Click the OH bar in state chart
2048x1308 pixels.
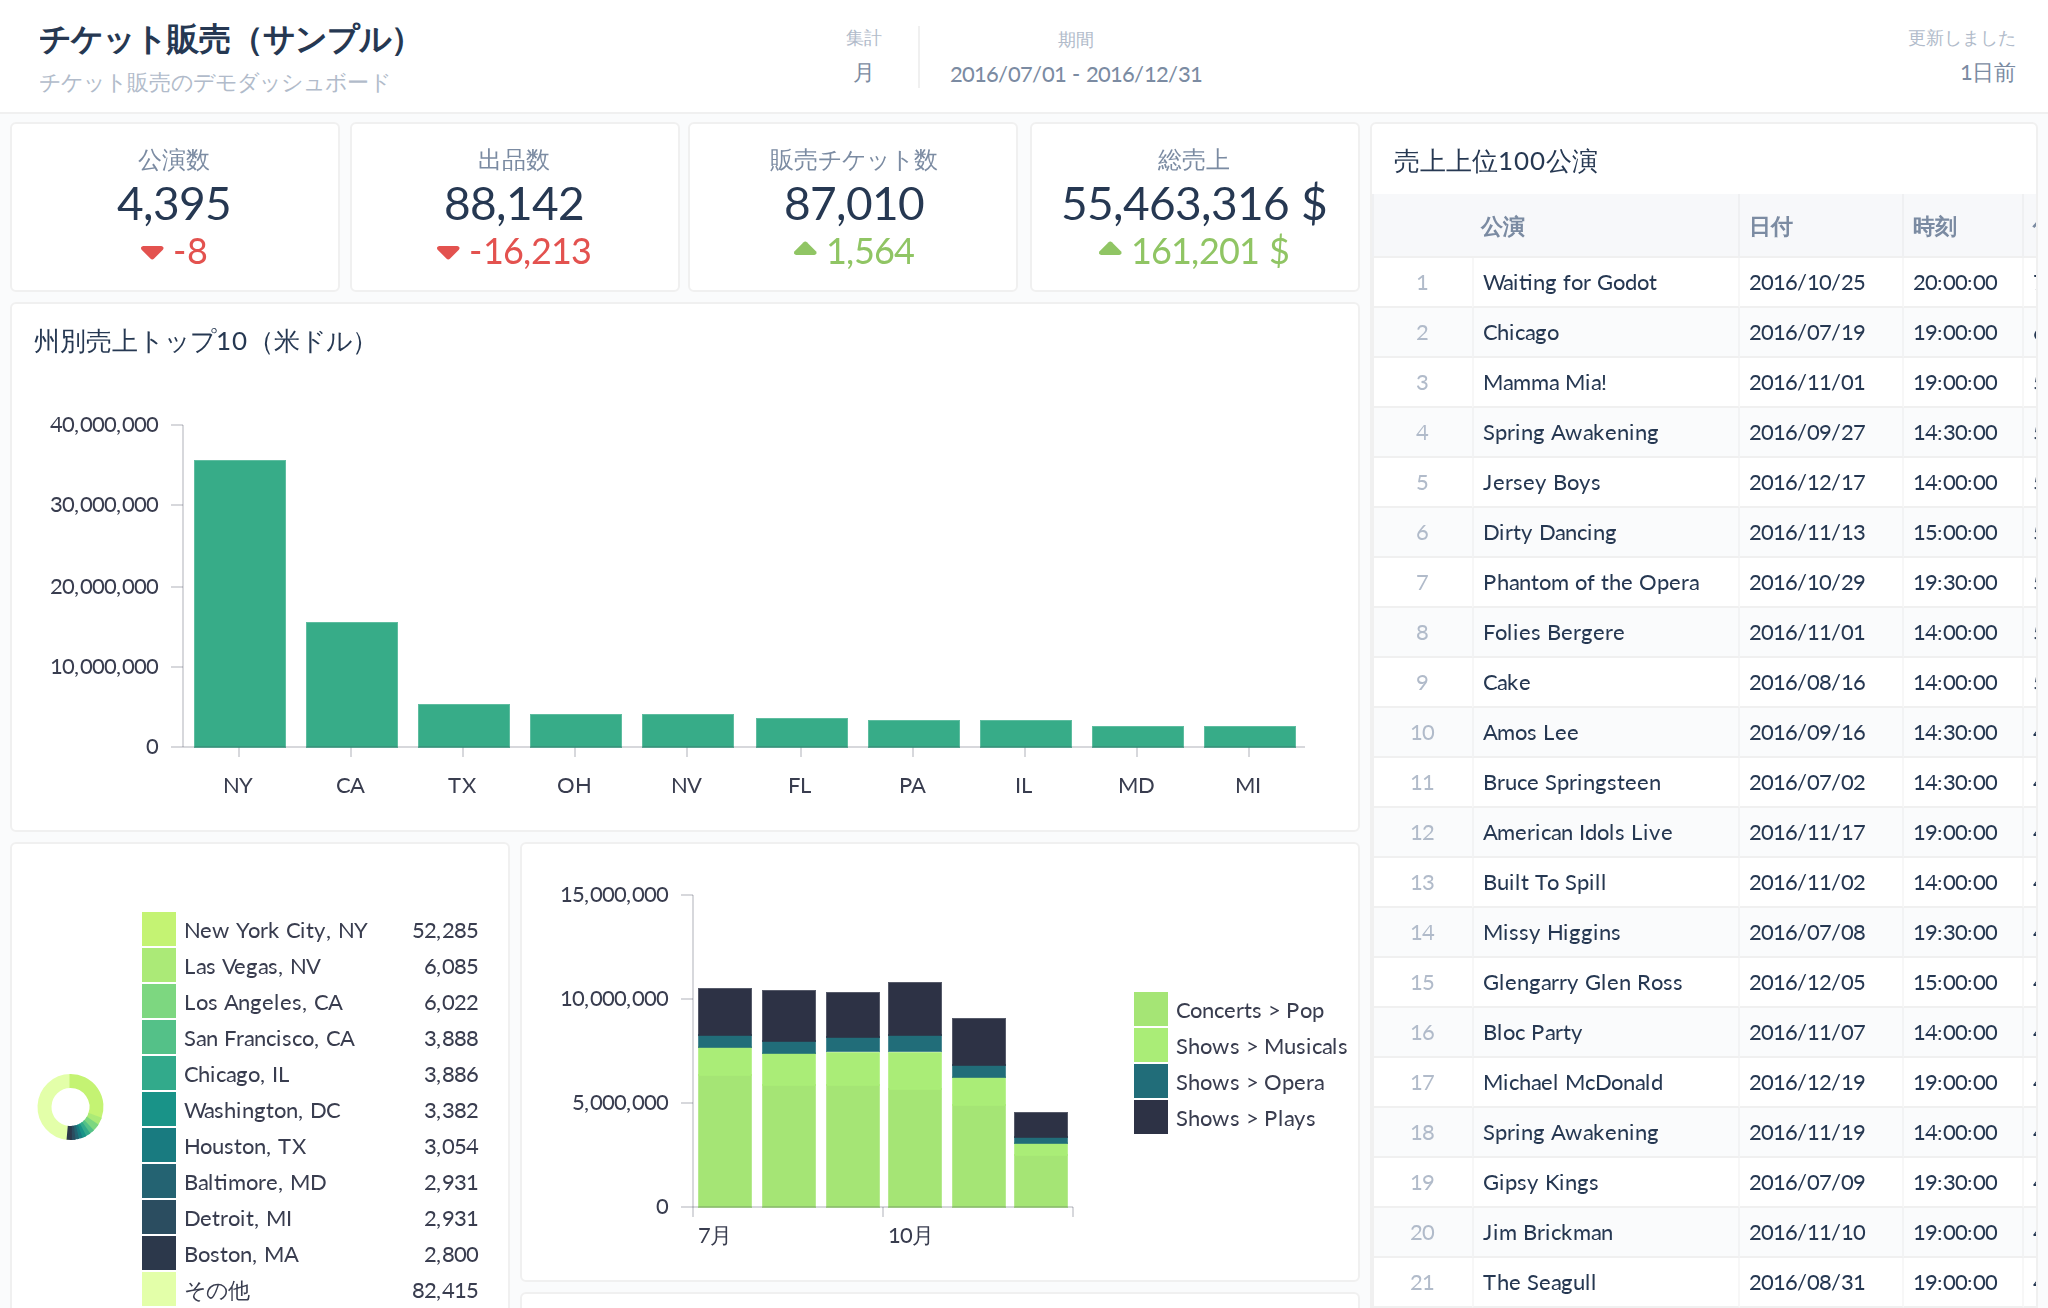point(576,730)
